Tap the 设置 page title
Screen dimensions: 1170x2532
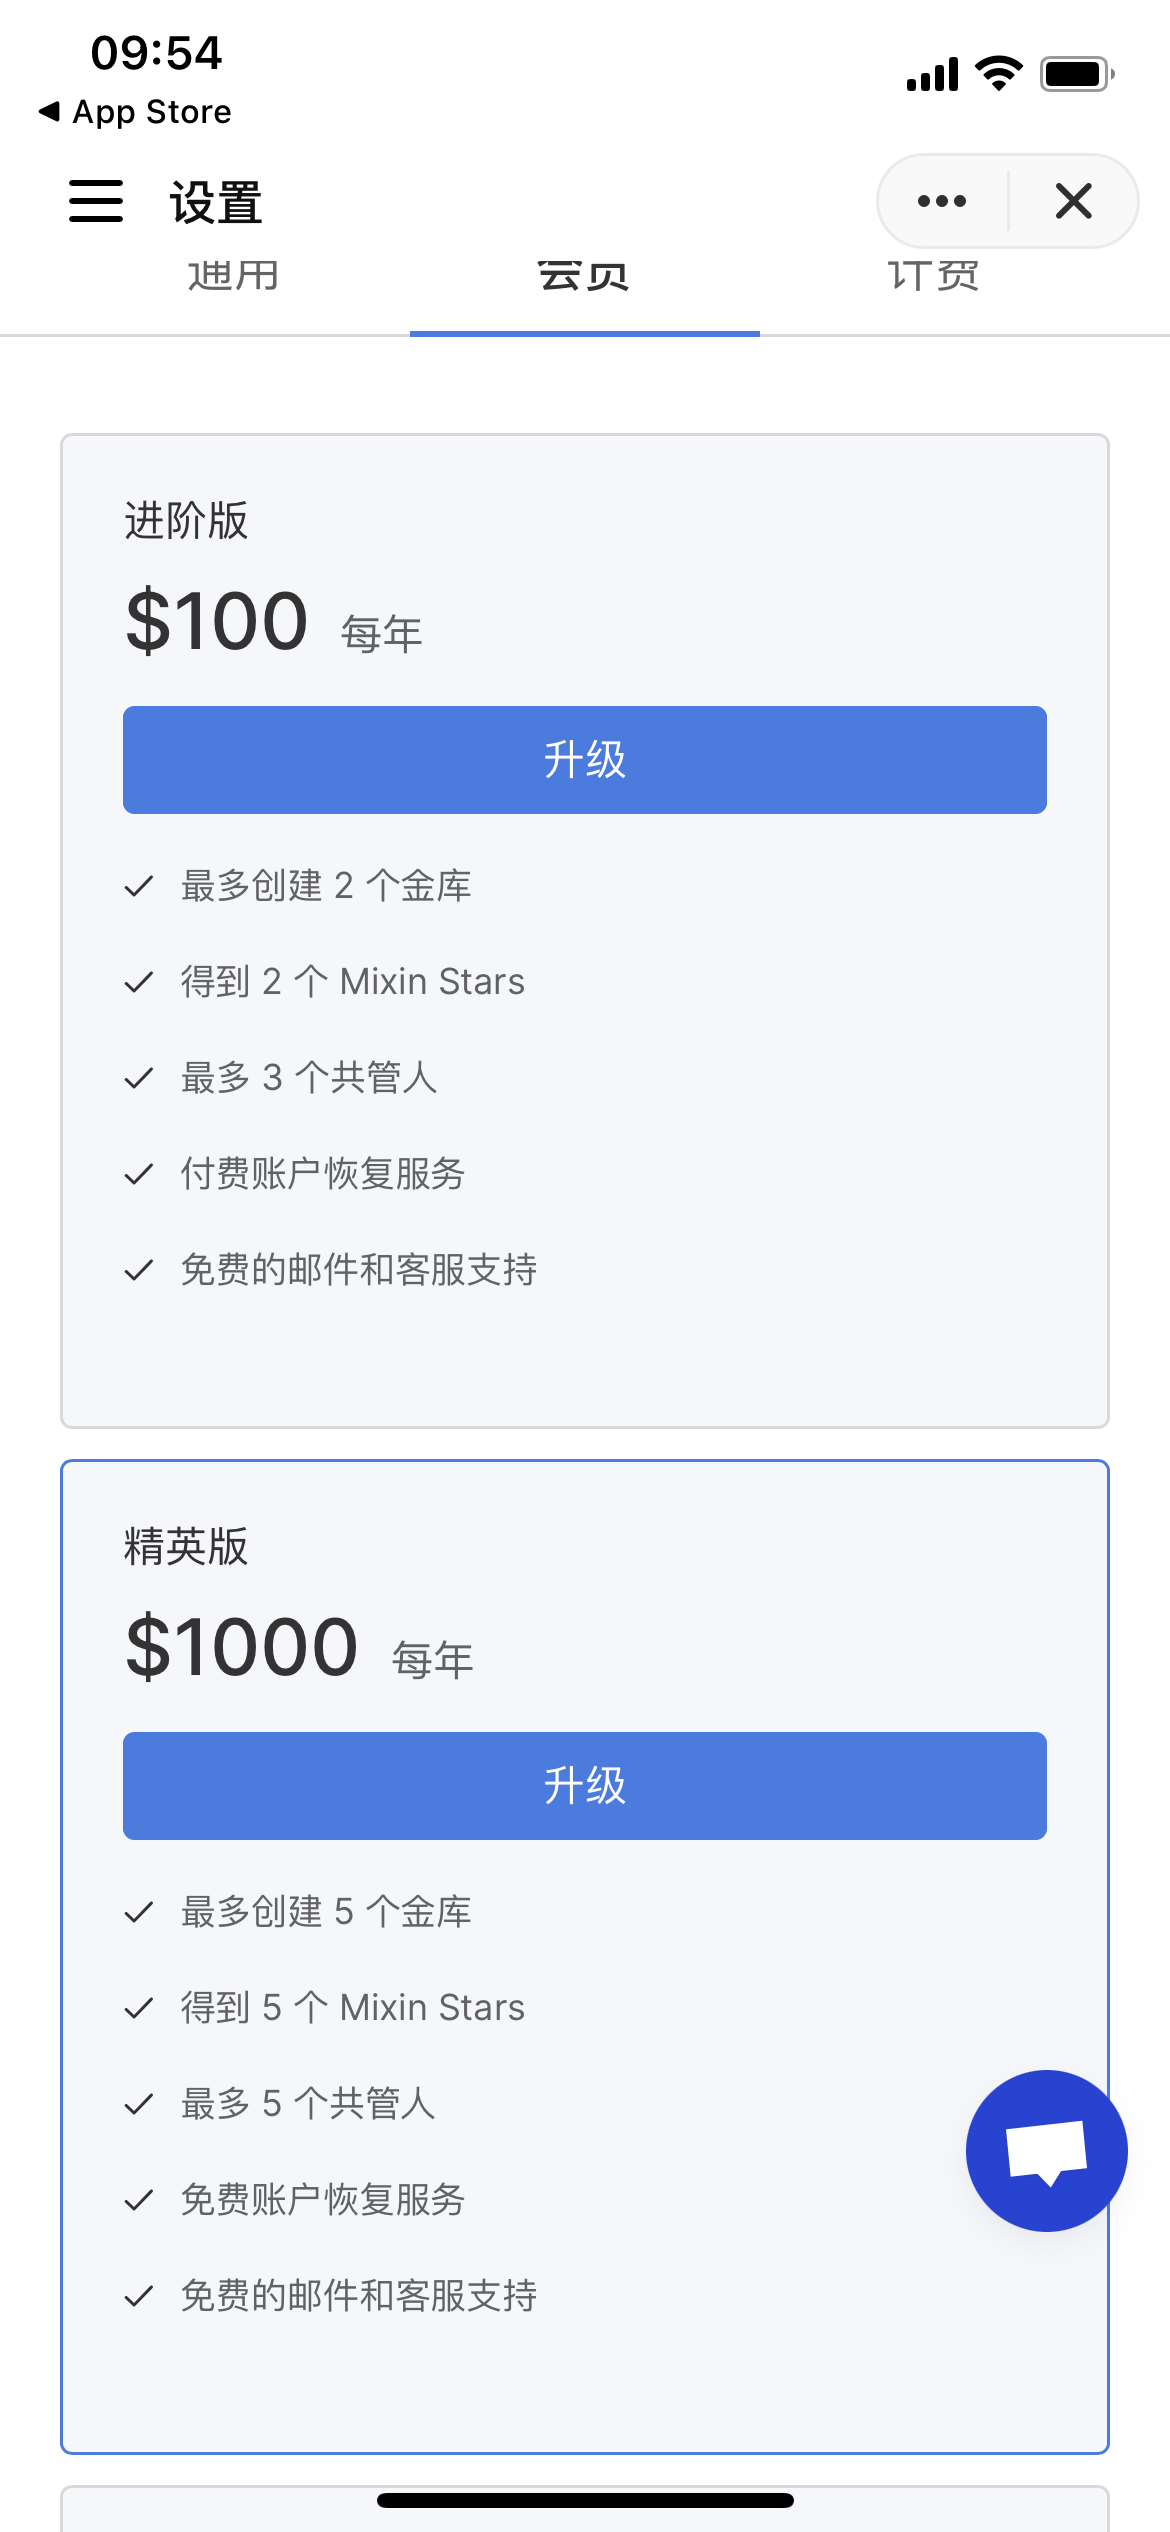pos(216,202)
